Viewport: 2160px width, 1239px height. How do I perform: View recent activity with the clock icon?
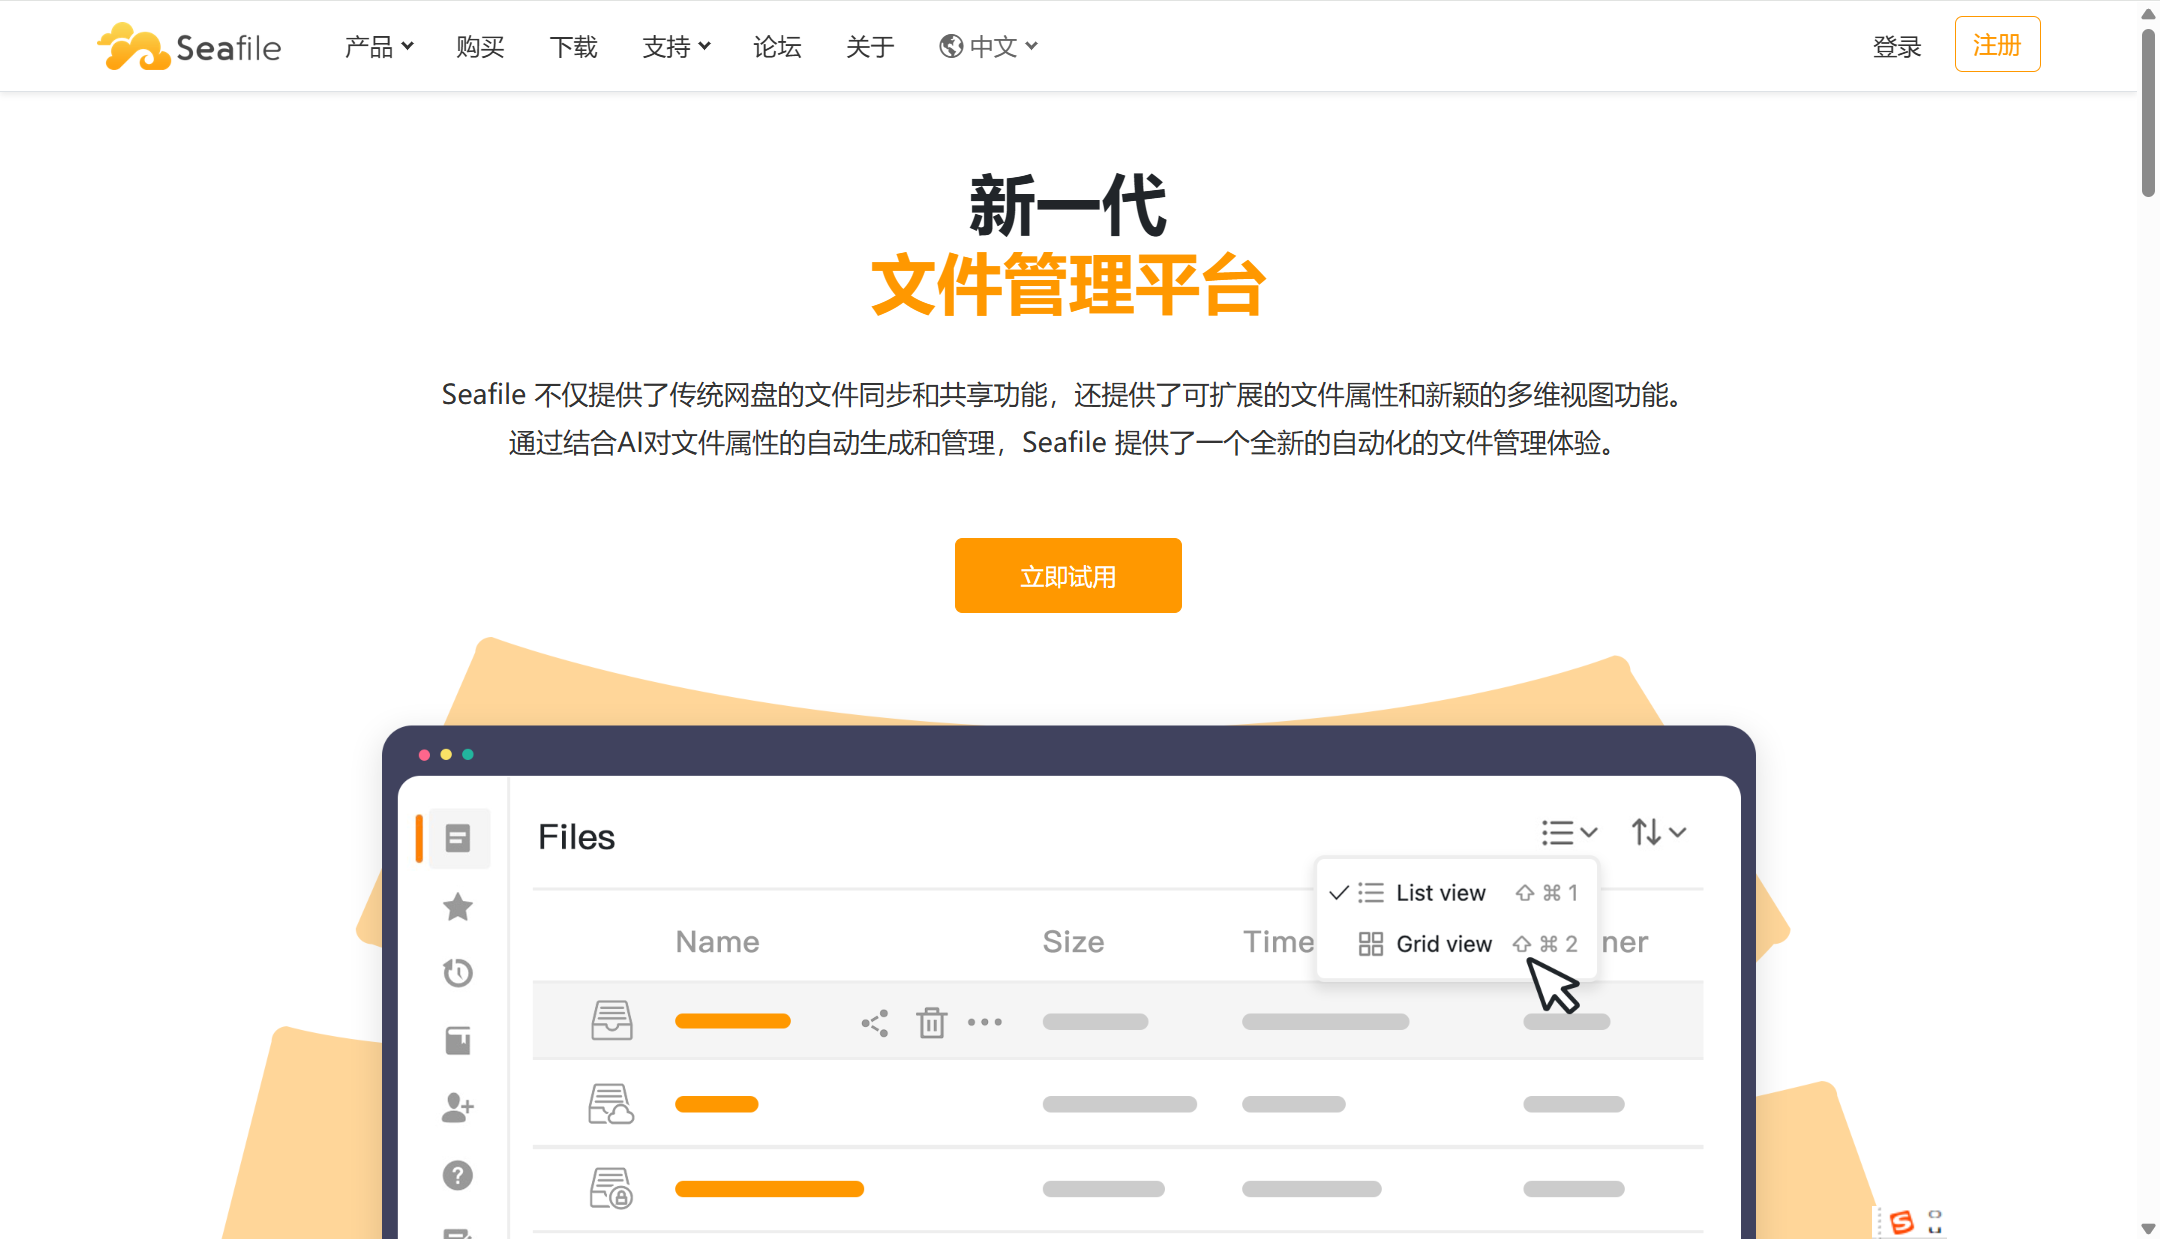tap(457, 972)
